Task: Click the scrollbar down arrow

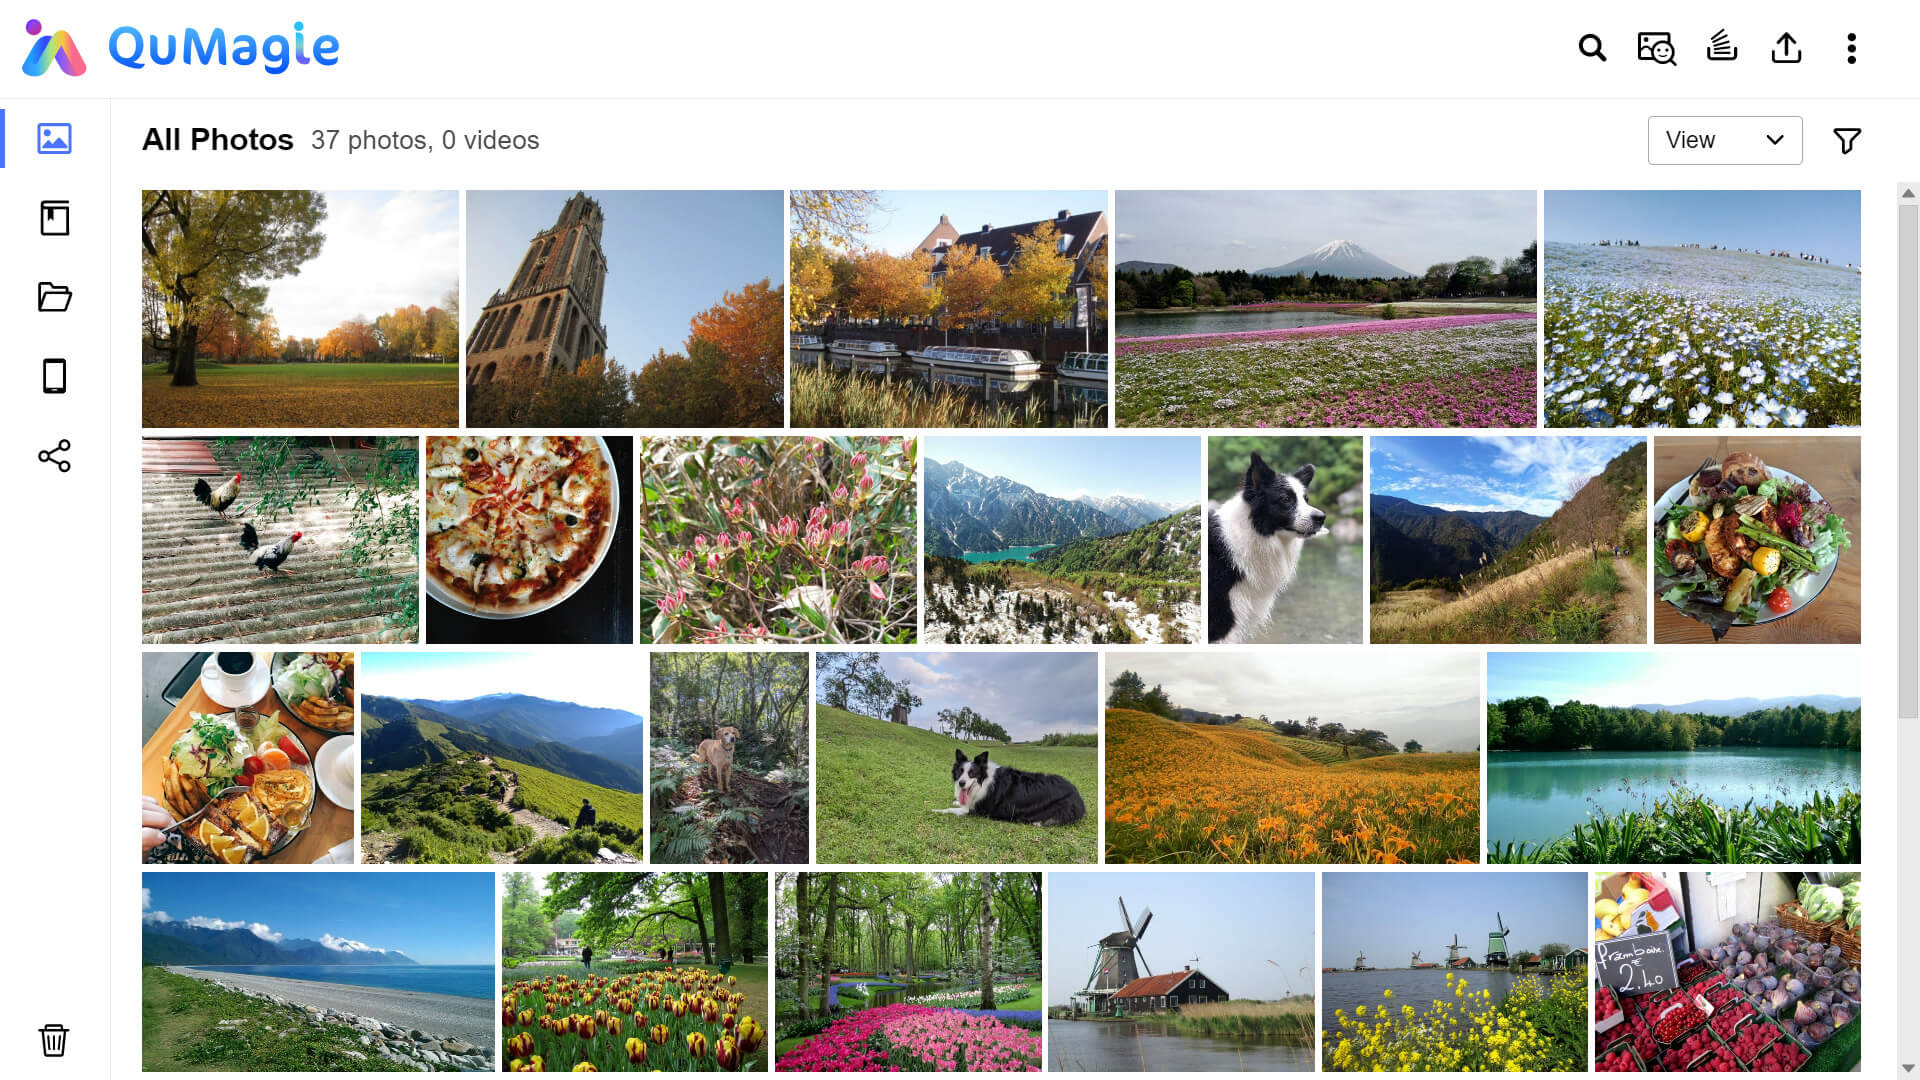Action: pyautogui.click(x=1908, y=1068)
